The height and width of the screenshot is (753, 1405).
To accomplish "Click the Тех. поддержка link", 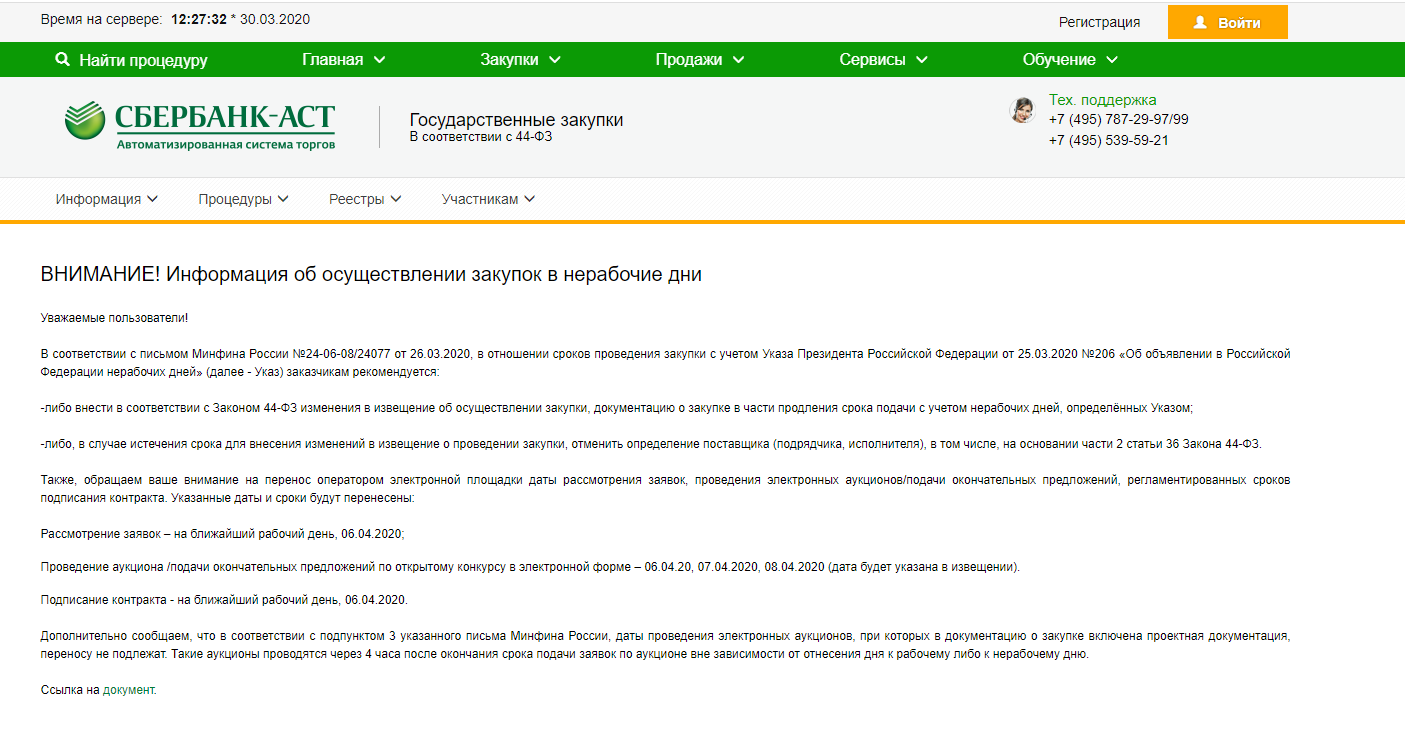I will point(1102,100).
